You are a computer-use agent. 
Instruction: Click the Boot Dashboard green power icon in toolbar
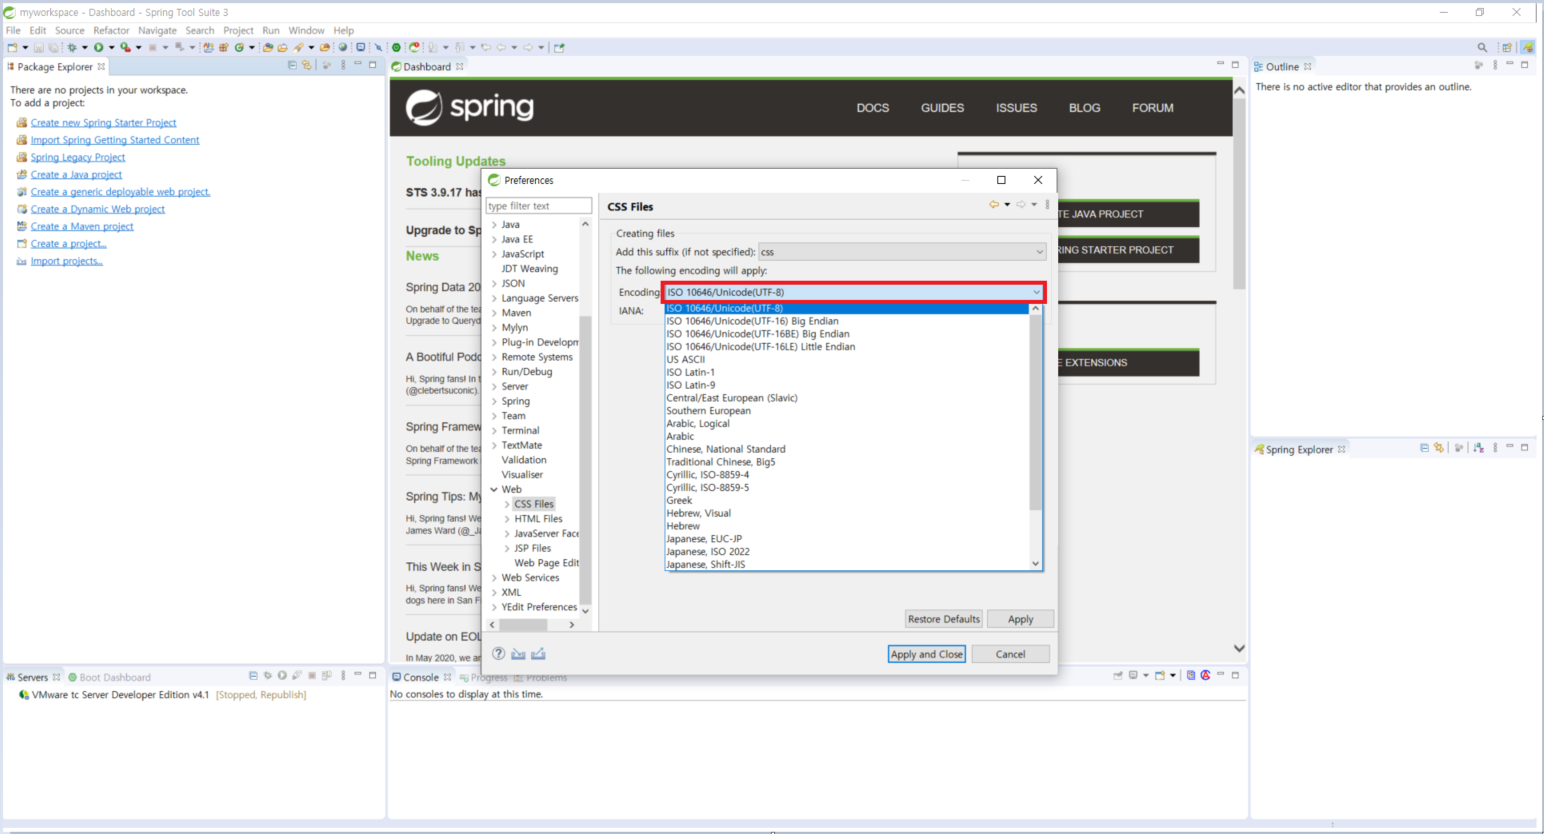[396, 47]
